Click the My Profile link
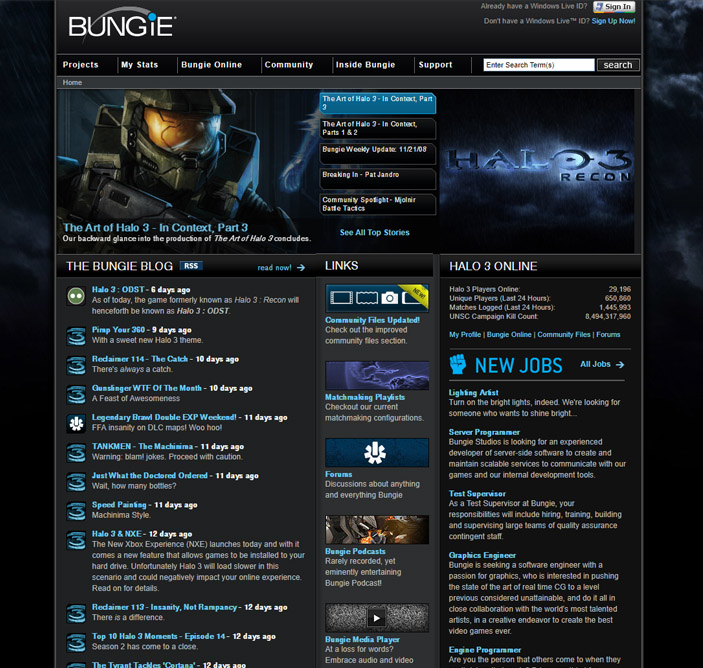 (x=465, y=334)
